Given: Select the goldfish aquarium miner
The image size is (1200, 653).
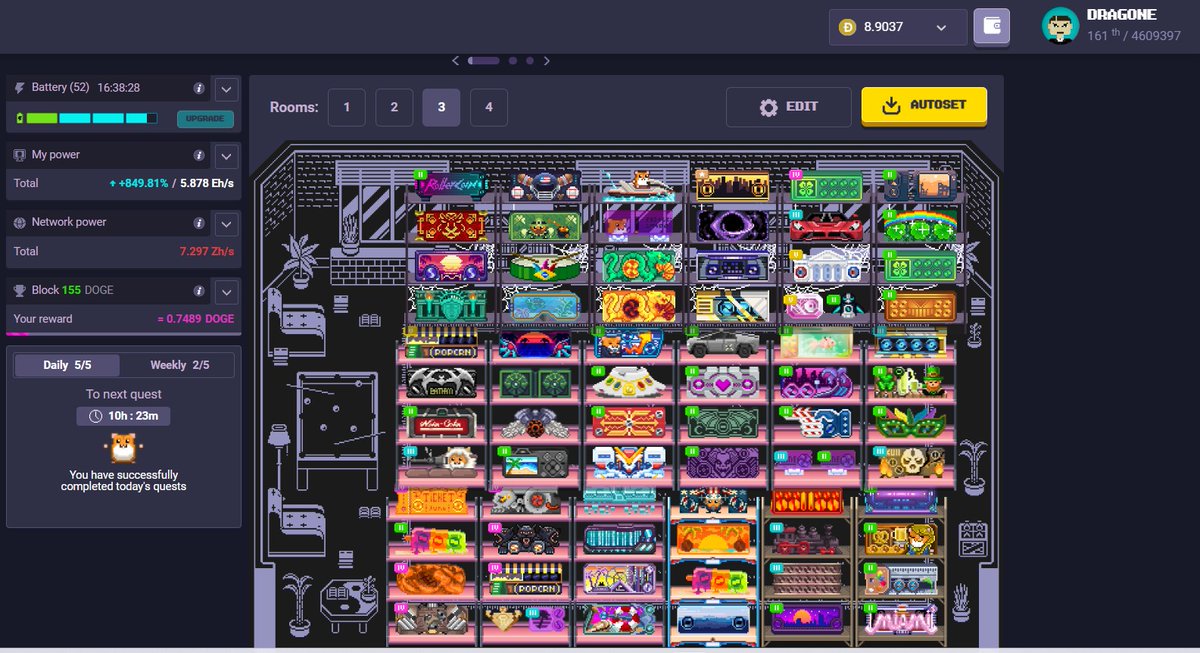Looking at the screenshot, I should click(817, 344).
